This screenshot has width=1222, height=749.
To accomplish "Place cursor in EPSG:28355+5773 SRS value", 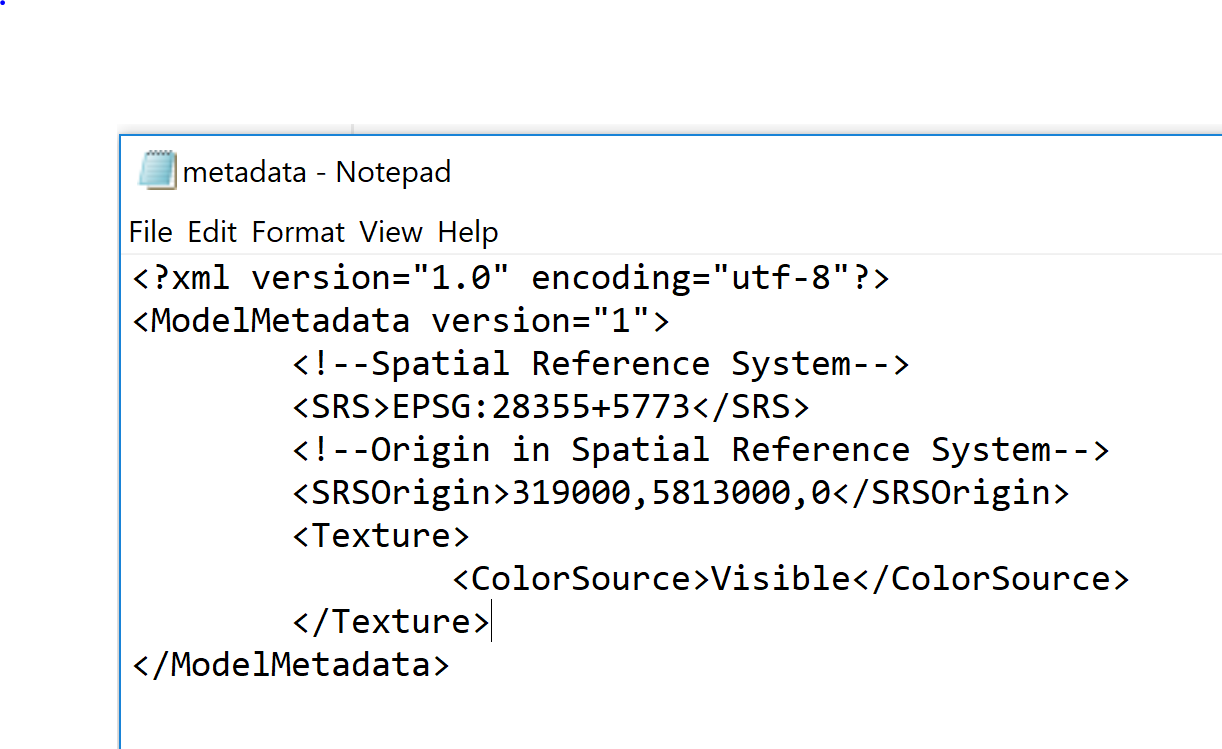I will click(x=541, y=407).
